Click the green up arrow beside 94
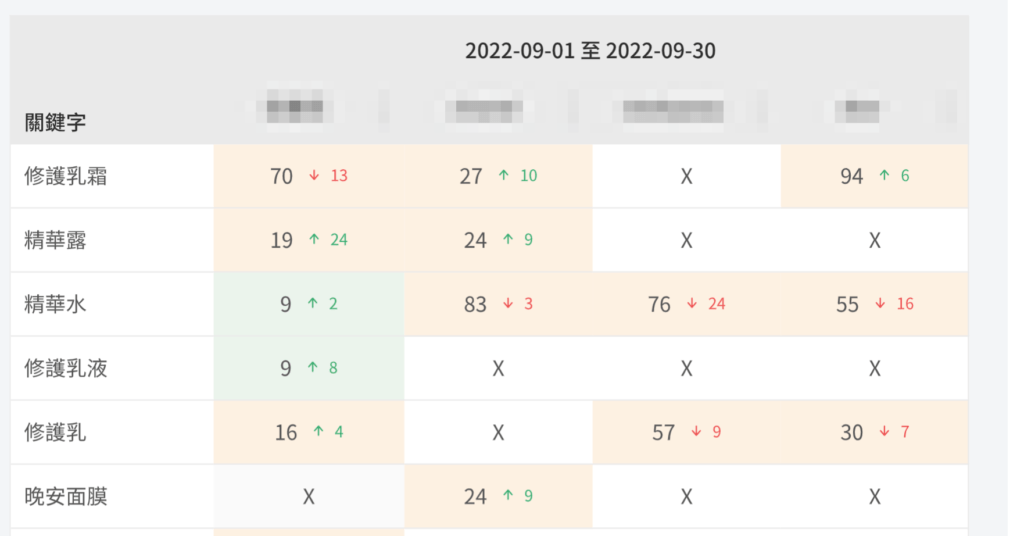This screenshot has width=1024, height=536. pyautogui.click(x=884, y=176)
